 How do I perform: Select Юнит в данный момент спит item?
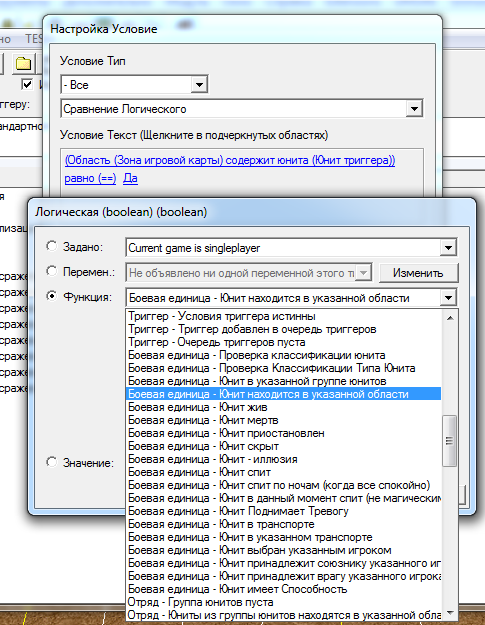point(283,498)
